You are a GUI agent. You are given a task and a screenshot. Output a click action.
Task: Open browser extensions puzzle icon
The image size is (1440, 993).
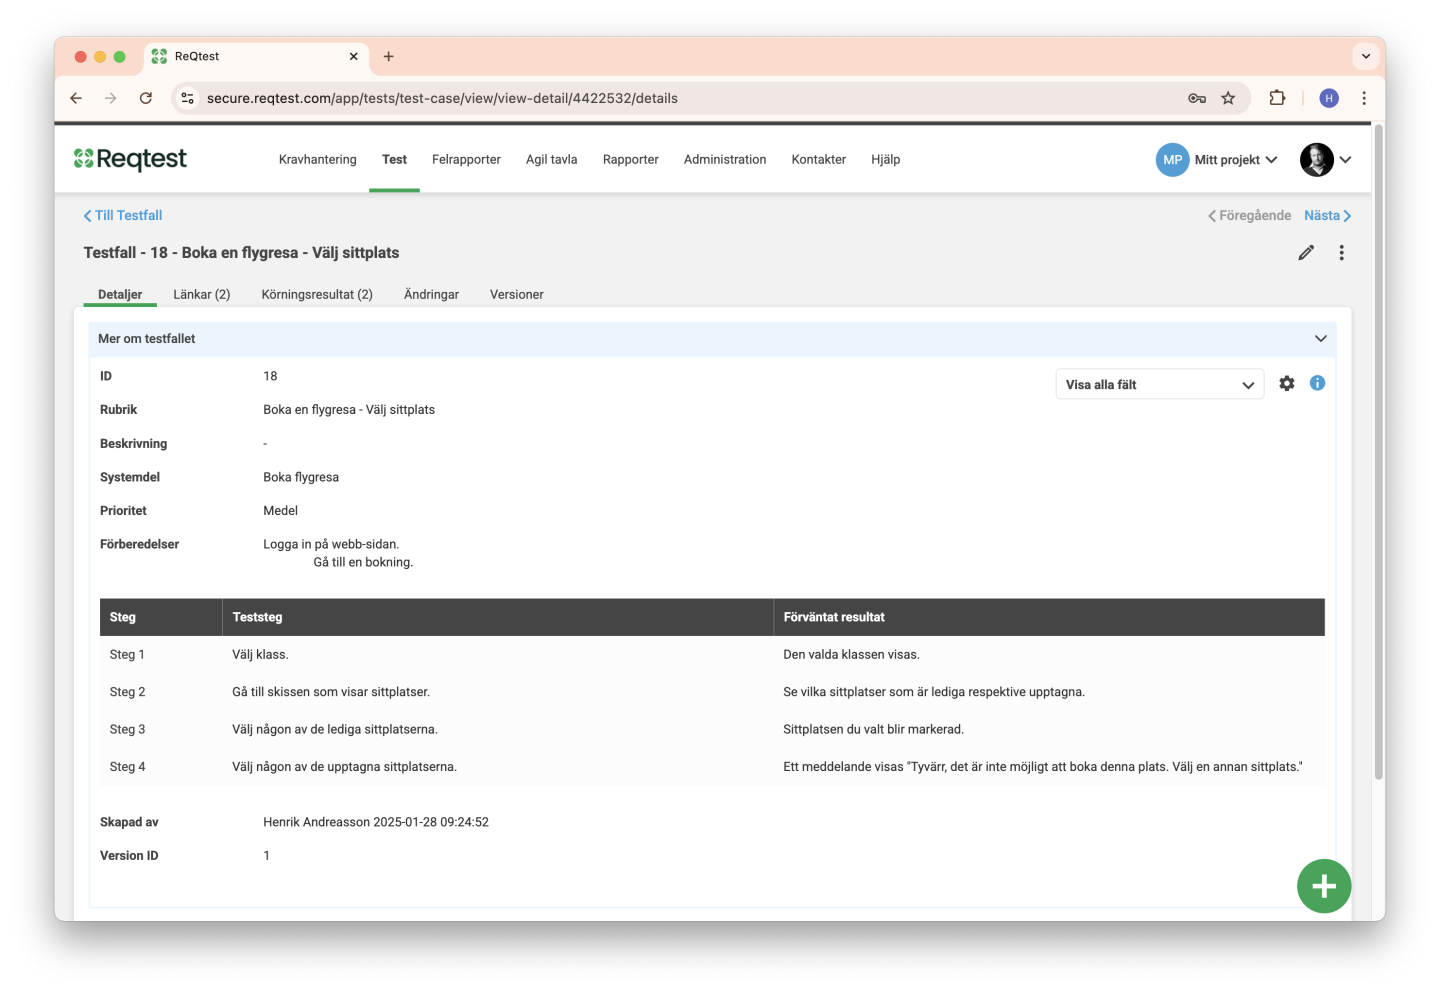pyautogui.click(x=1277, y=98)
